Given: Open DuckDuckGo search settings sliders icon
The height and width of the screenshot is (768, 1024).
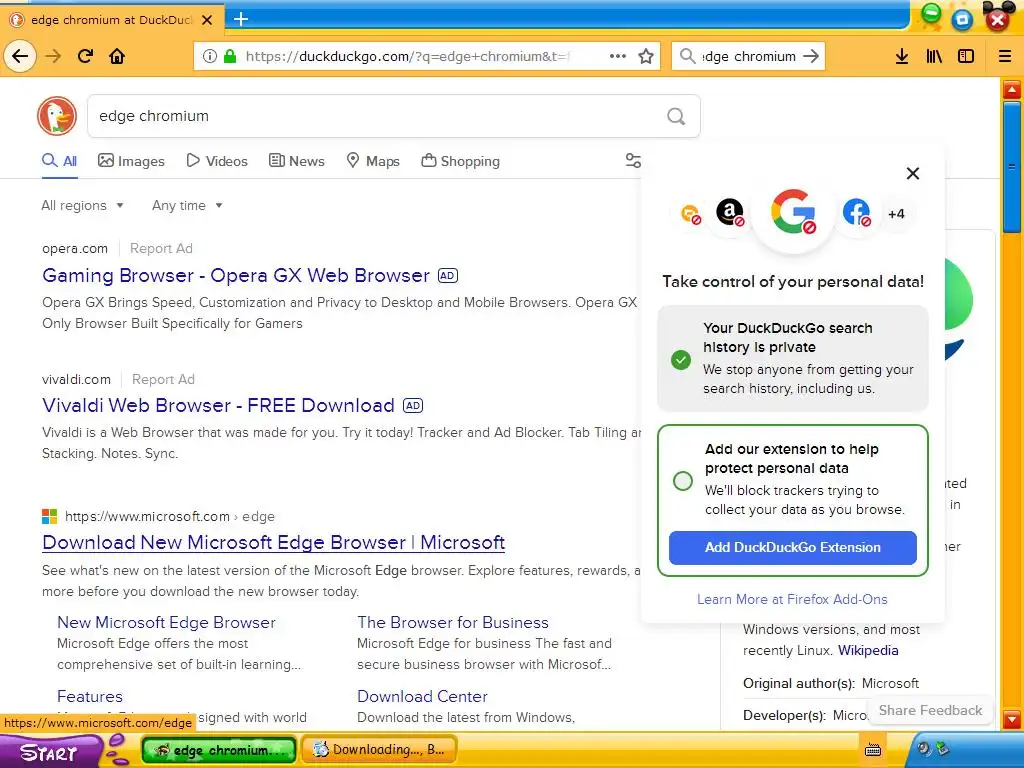Looking at the screenshot, I should pos(633,161).
